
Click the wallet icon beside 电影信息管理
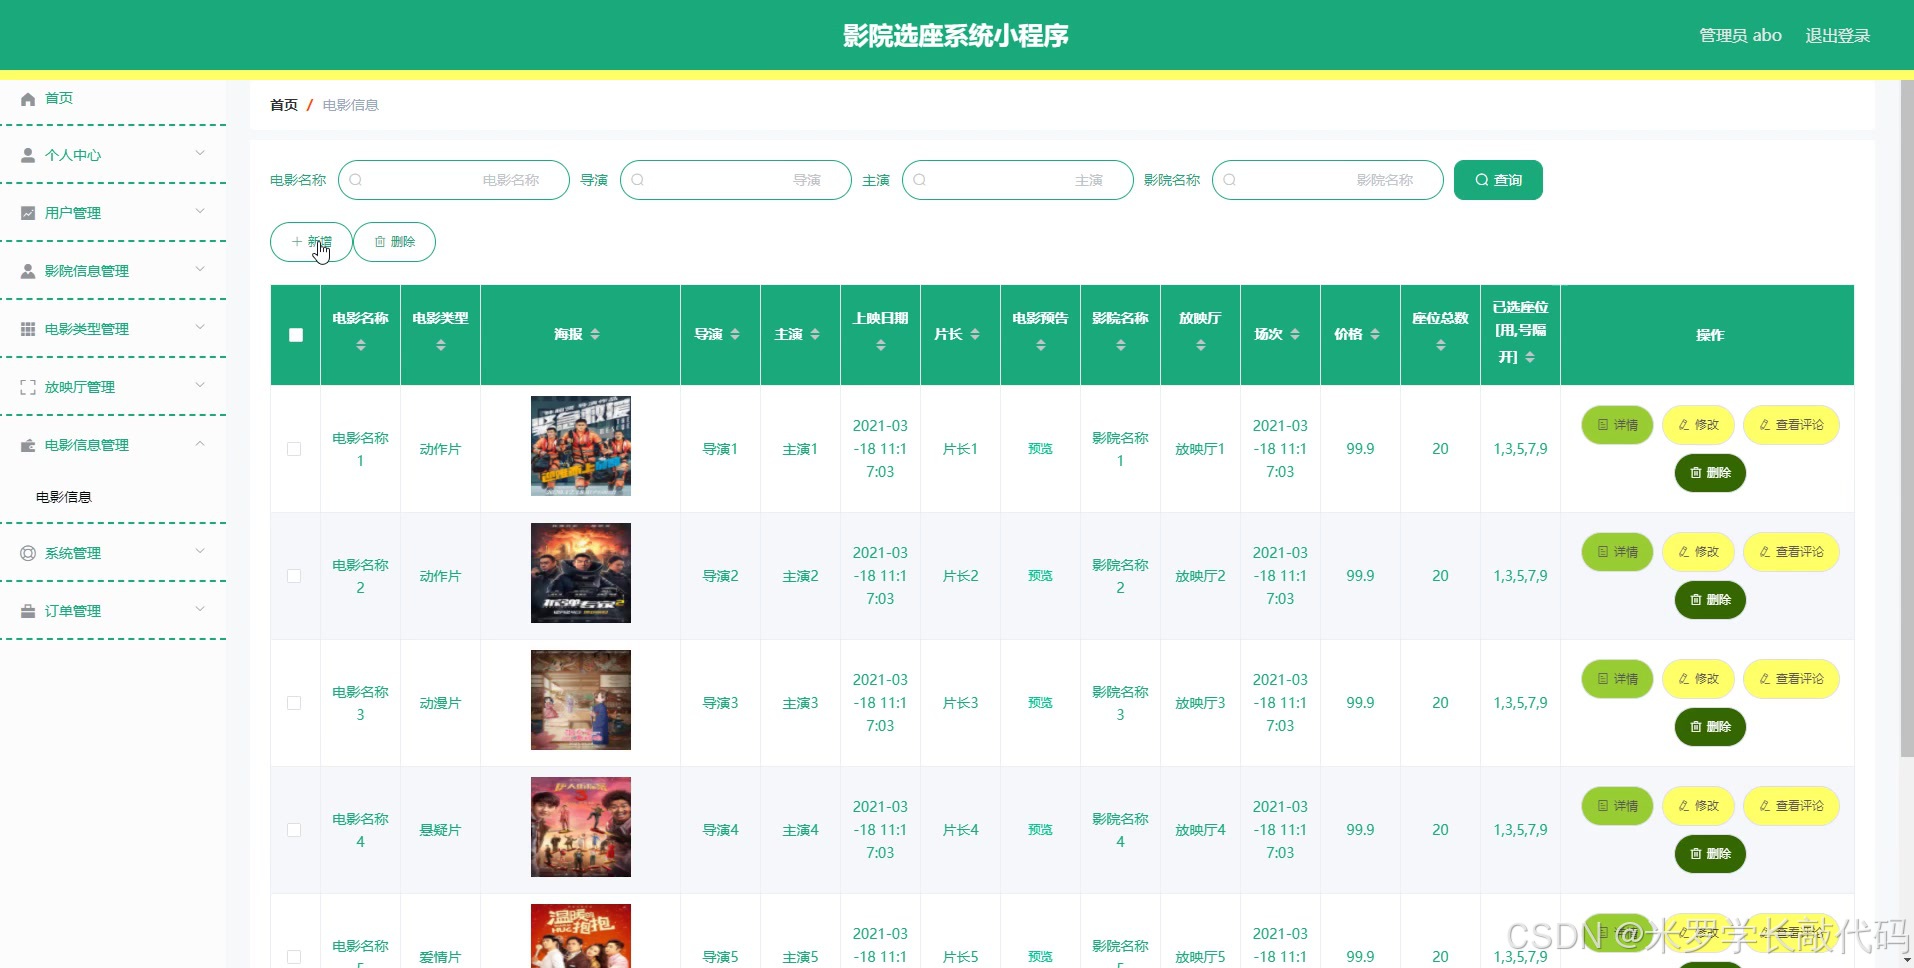coord(28,445)
